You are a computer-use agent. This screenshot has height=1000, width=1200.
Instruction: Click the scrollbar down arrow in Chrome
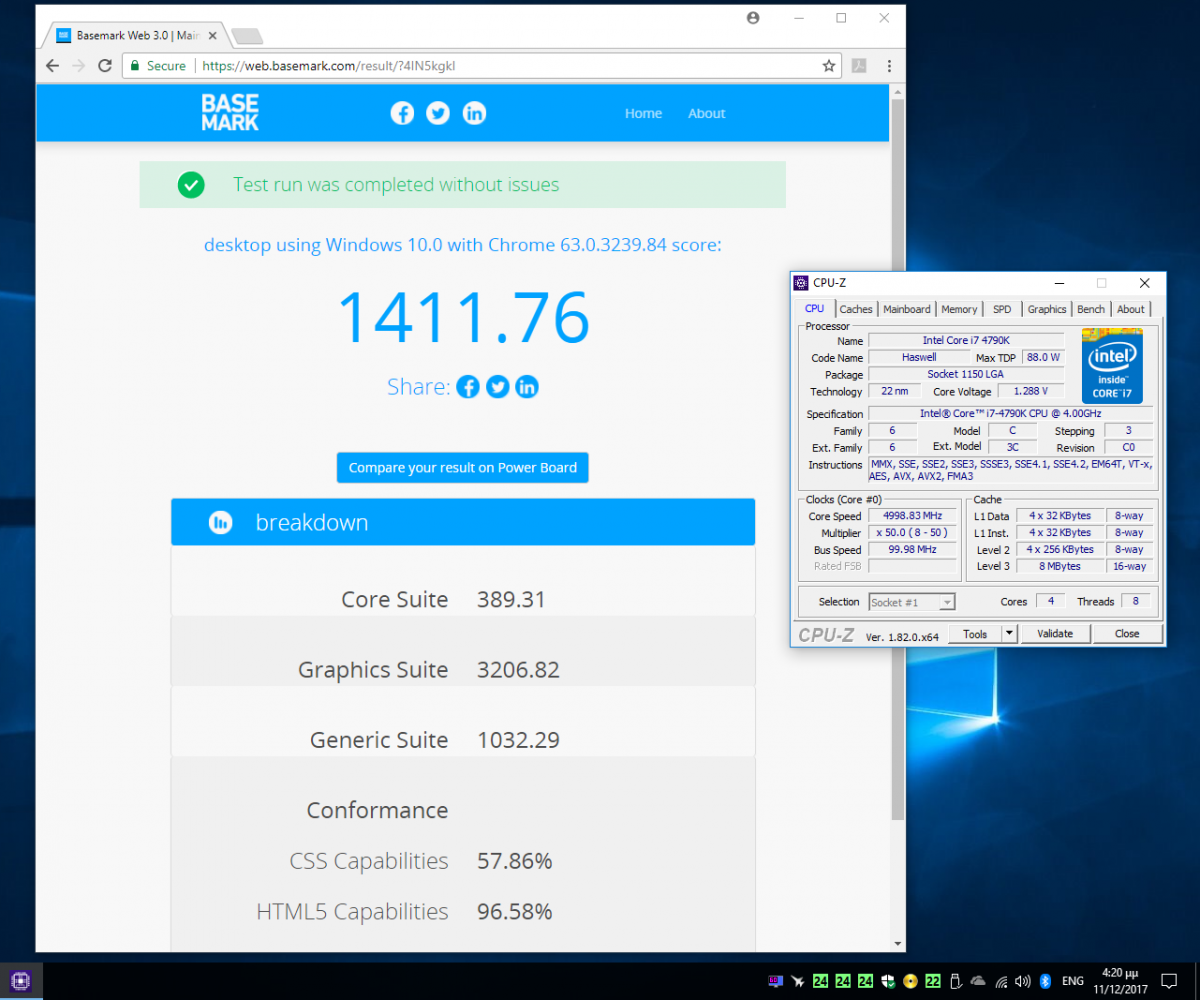pos(897,943)
